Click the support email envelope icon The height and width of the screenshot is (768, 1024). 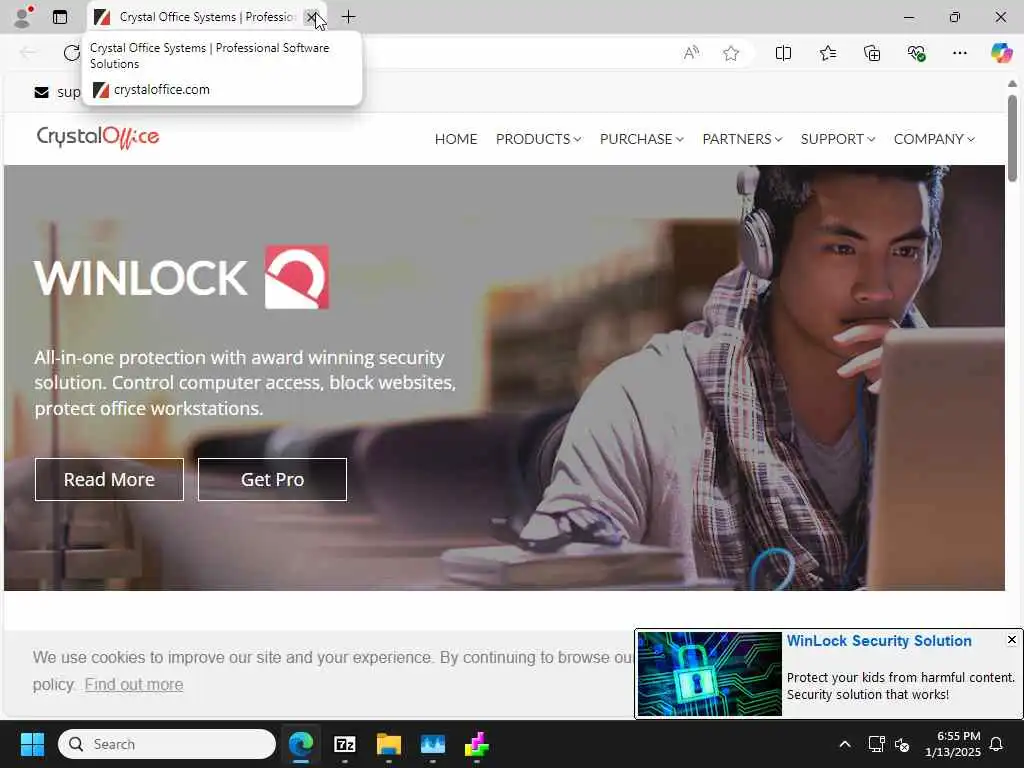coord(41,92)
